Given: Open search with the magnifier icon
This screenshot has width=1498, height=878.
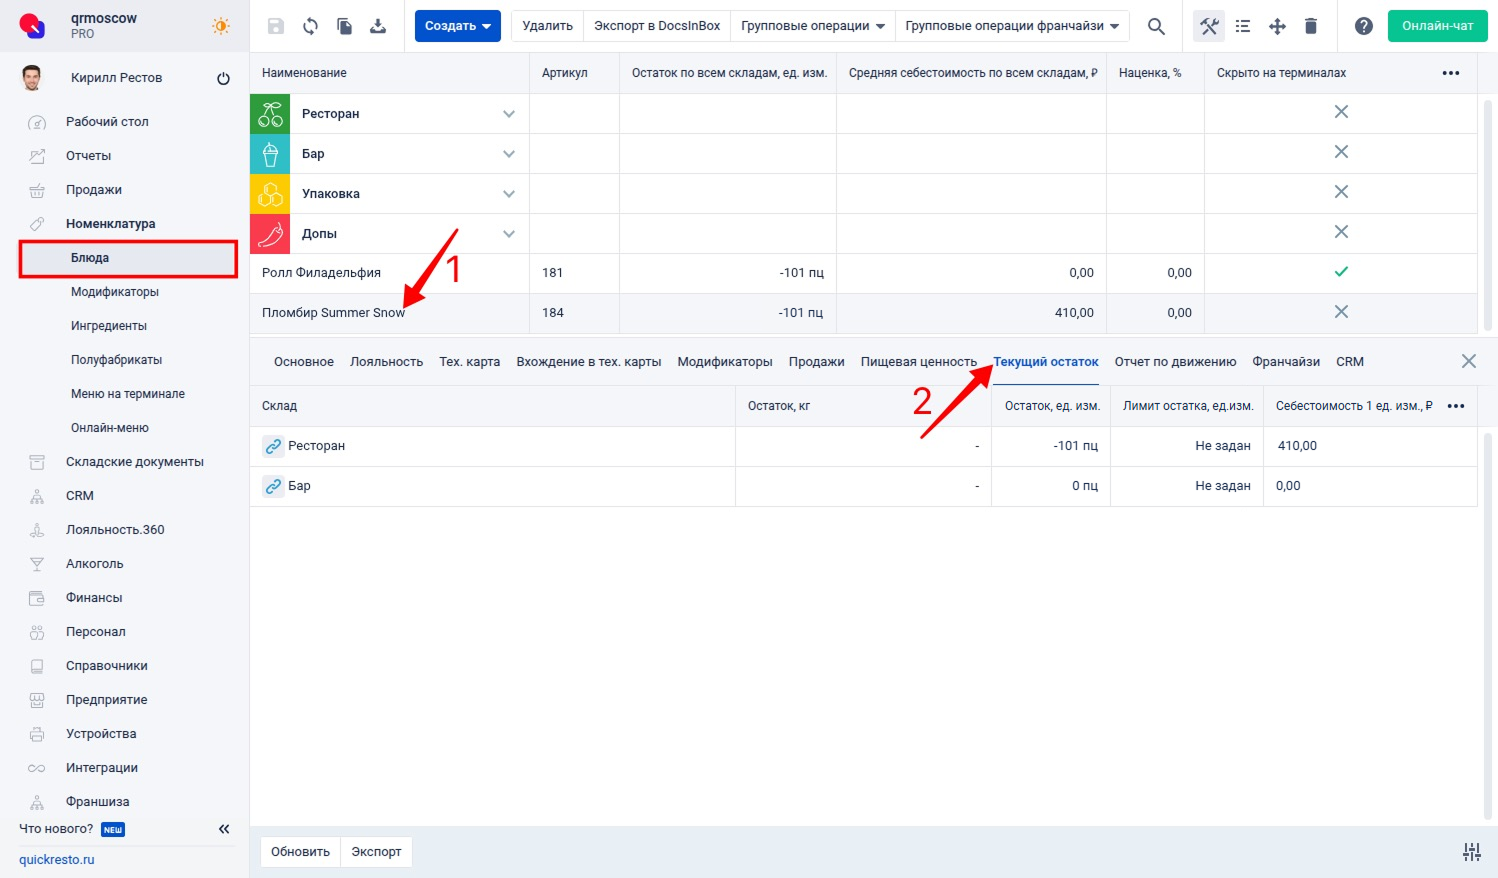Looking at the screenshot, I should coord(1156,26).
